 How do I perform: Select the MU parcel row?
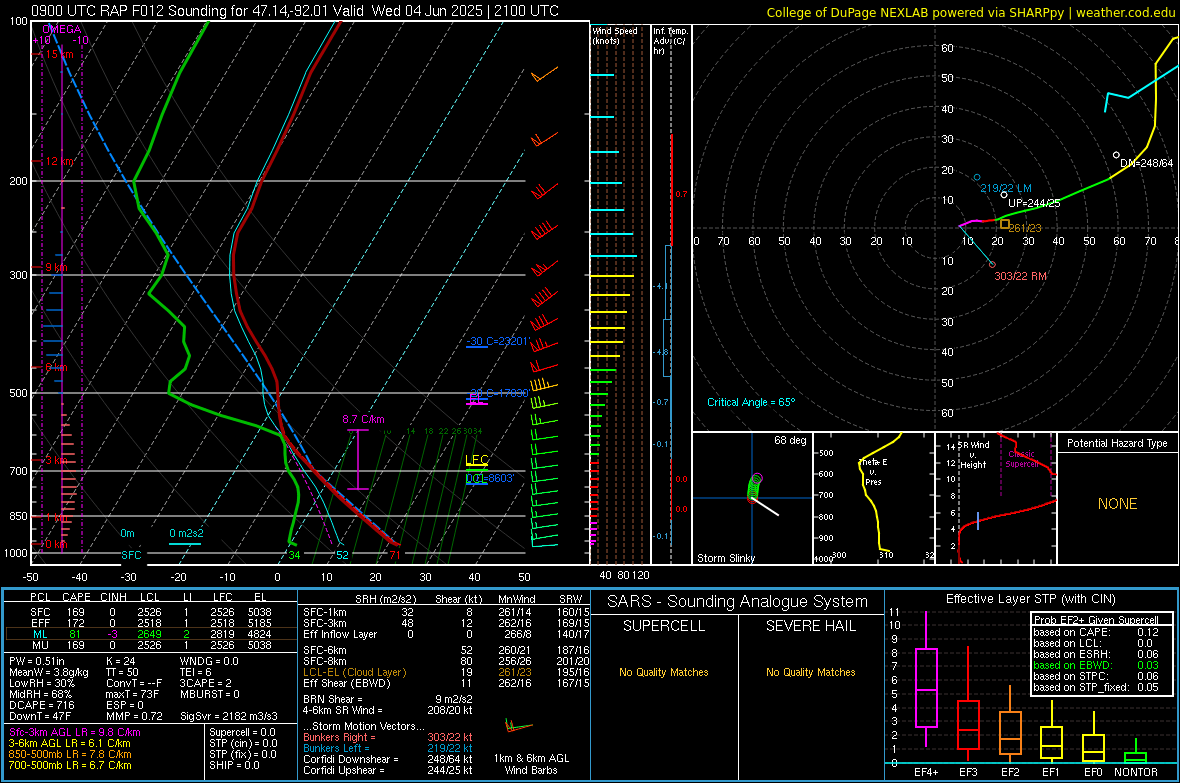click(x=151, y=645)
